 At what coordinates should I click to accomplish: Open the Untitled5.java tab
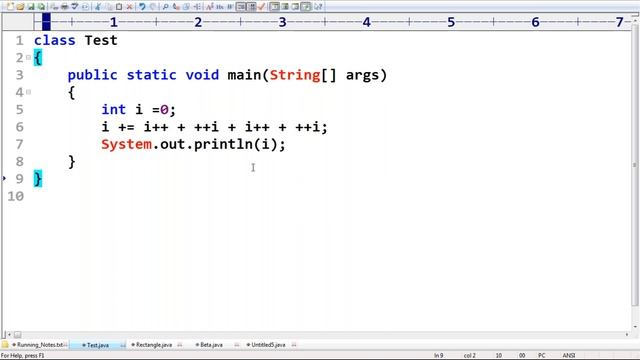pyautogui.click(x=268, y=345)
